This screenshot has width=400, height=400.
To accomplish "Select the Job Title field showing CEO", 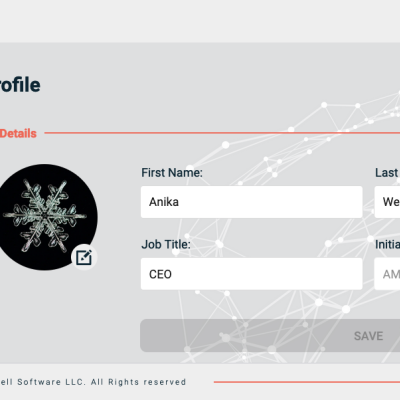I will click(x=252, y=274).
